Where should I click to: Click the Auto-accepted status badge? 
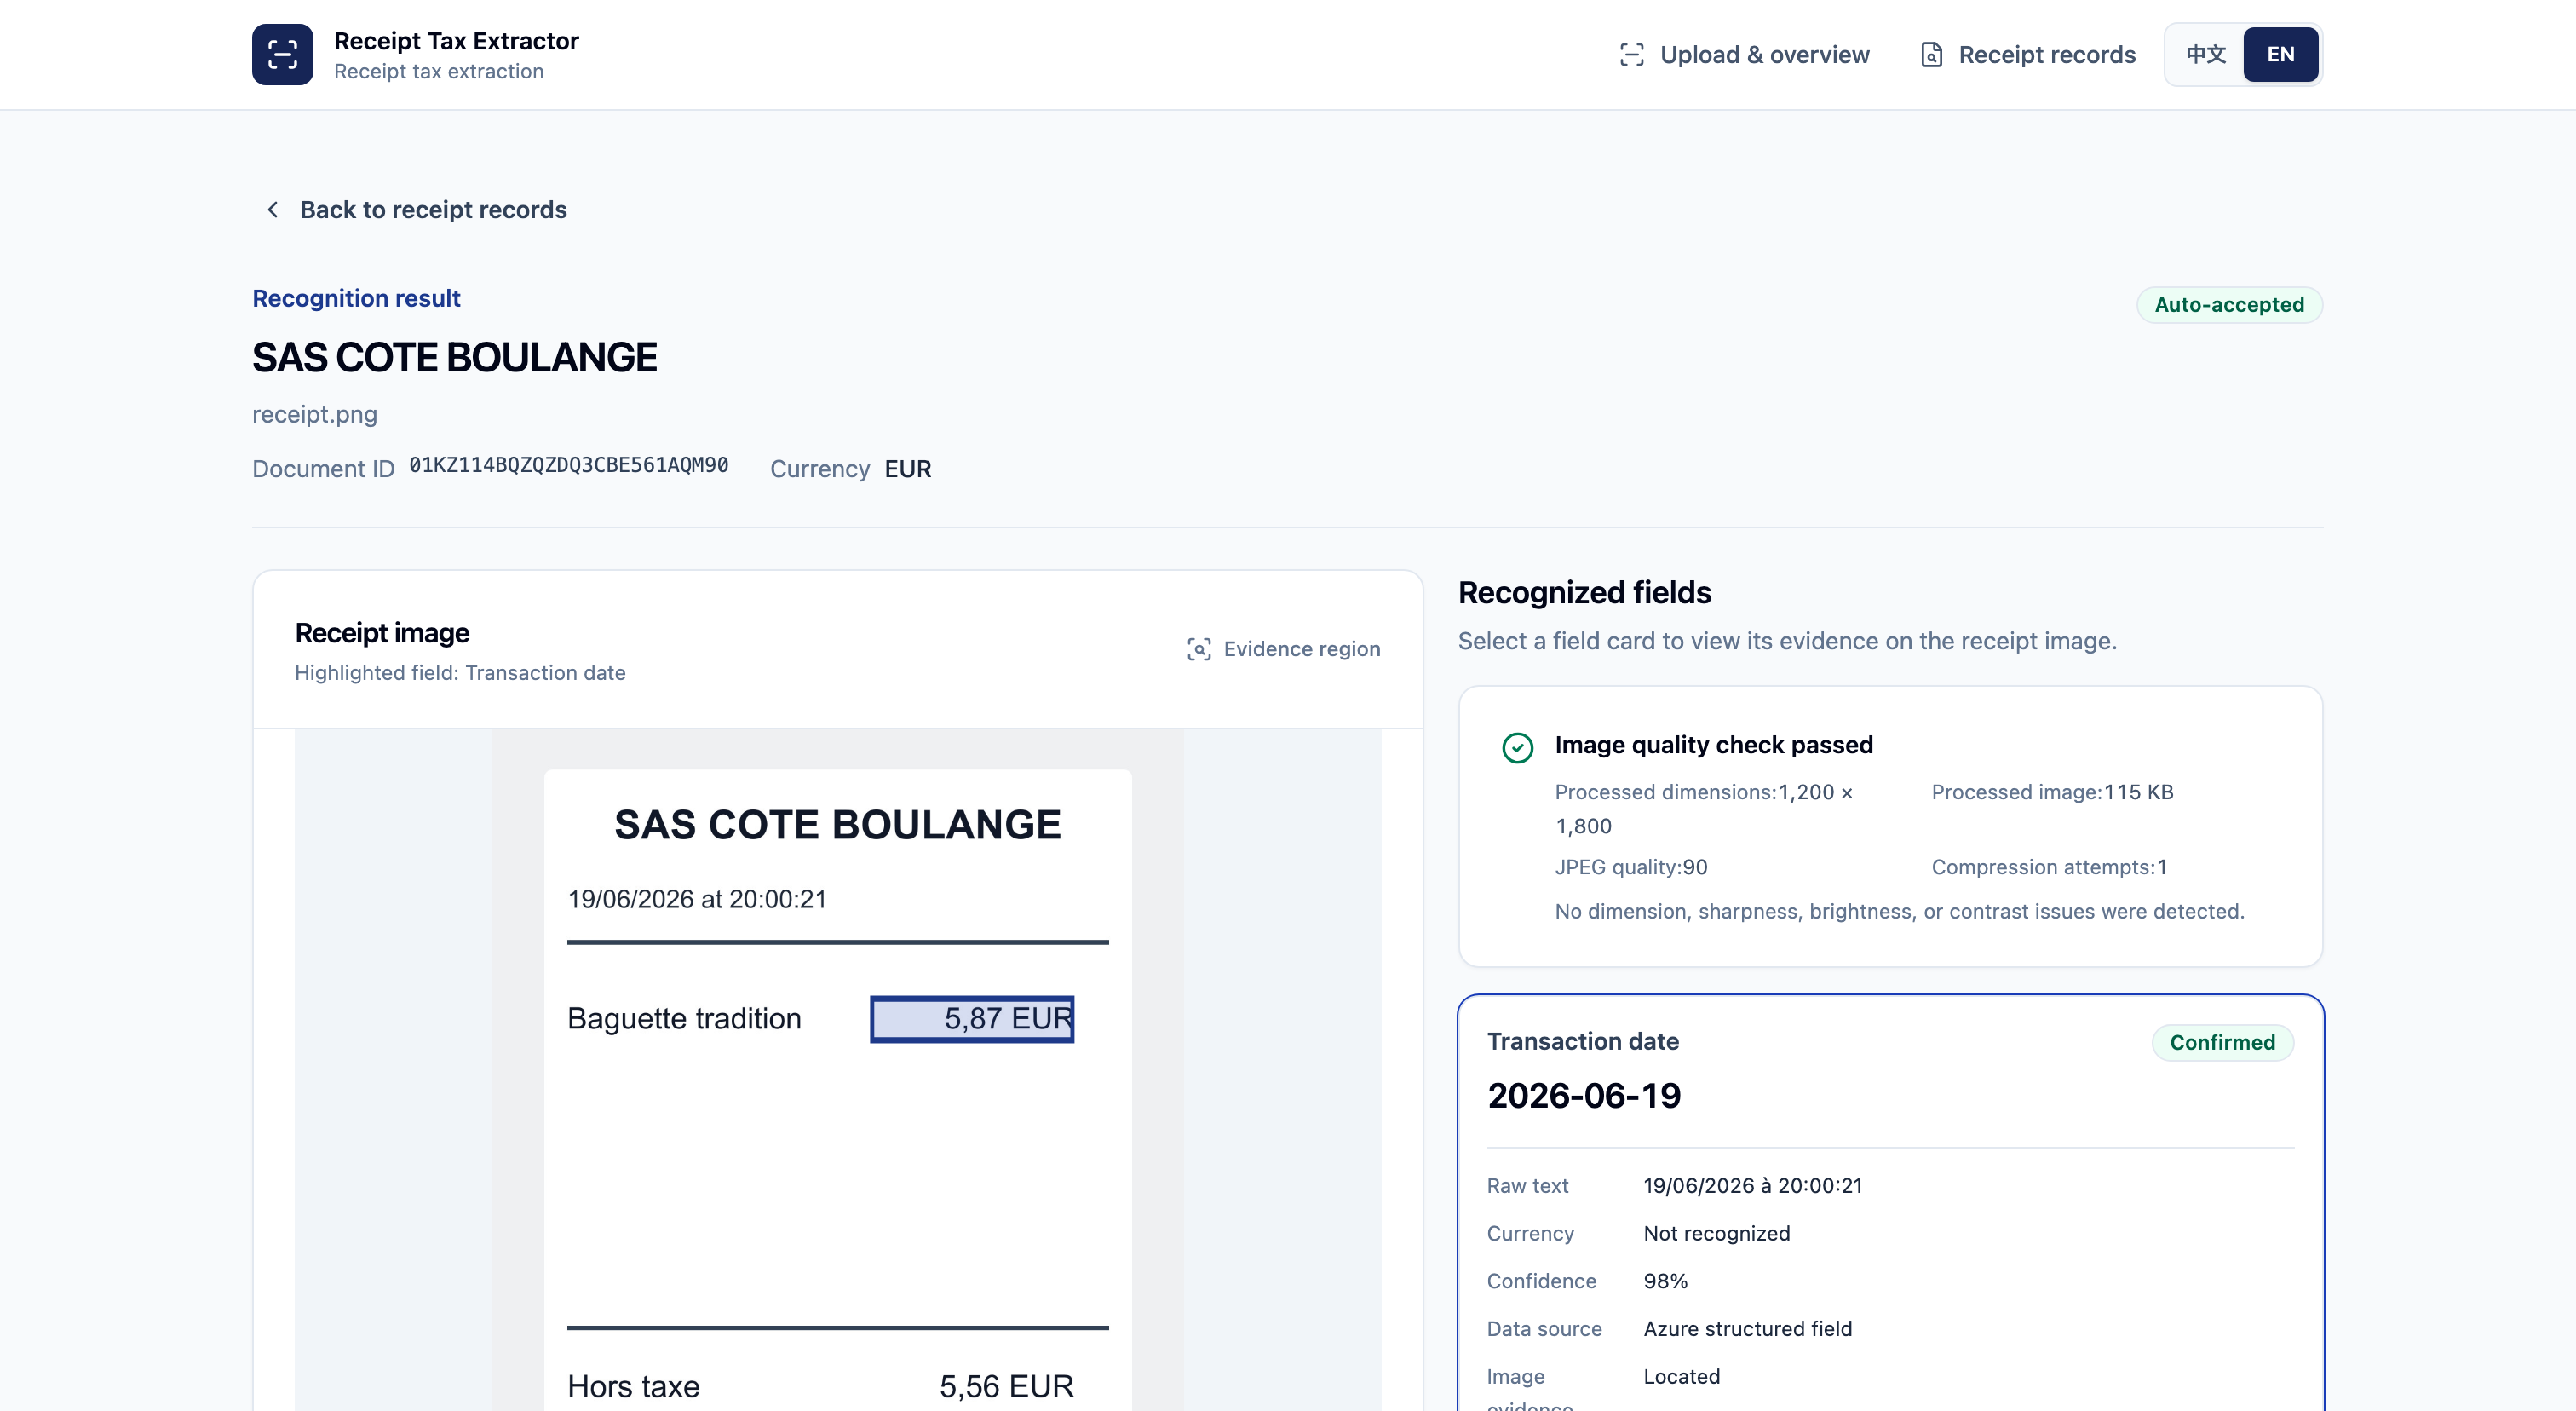[x=2229, y=304]
